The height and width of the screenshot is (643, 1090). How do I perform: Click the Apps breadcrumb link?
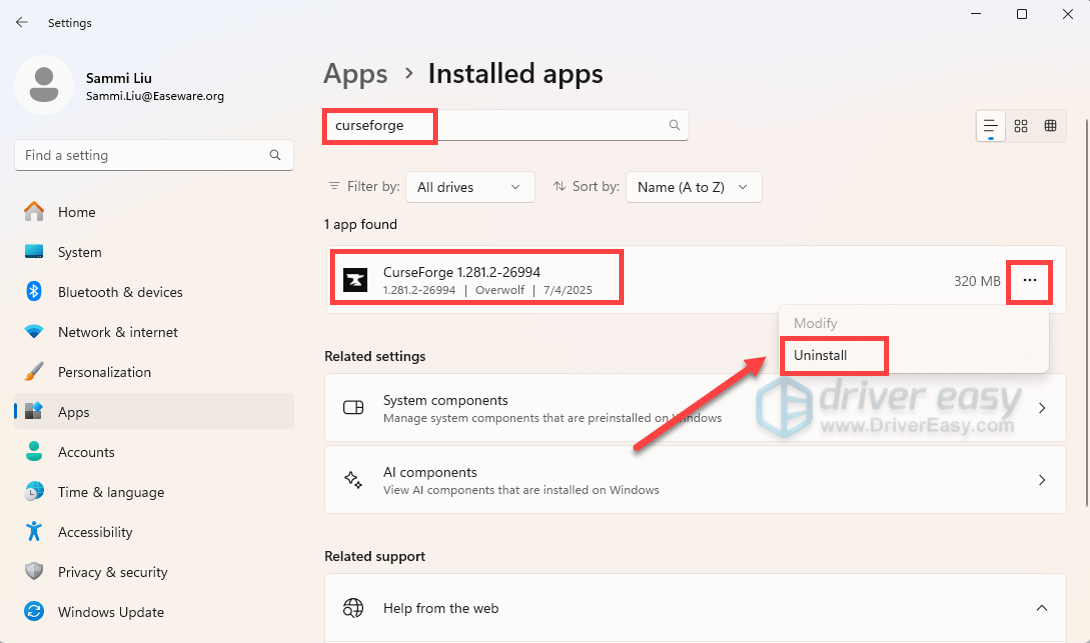coord(355,74)
